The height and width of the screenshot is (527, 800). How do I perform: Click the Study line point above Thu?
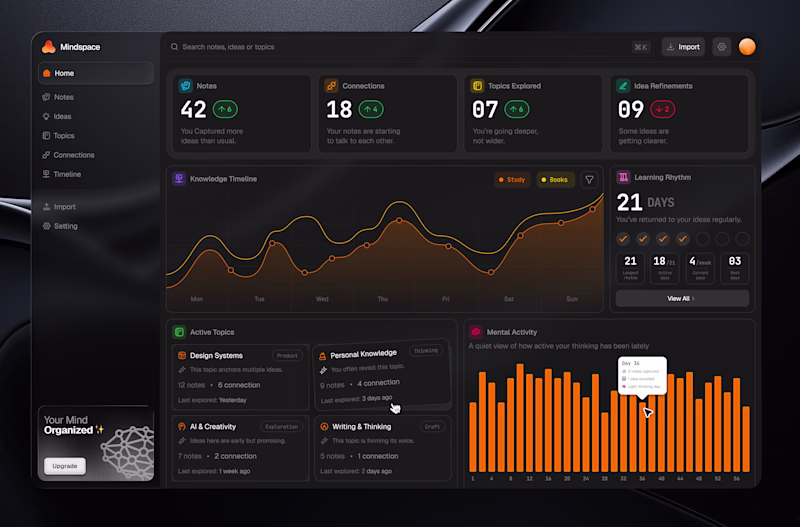click(x=399, y=220)
